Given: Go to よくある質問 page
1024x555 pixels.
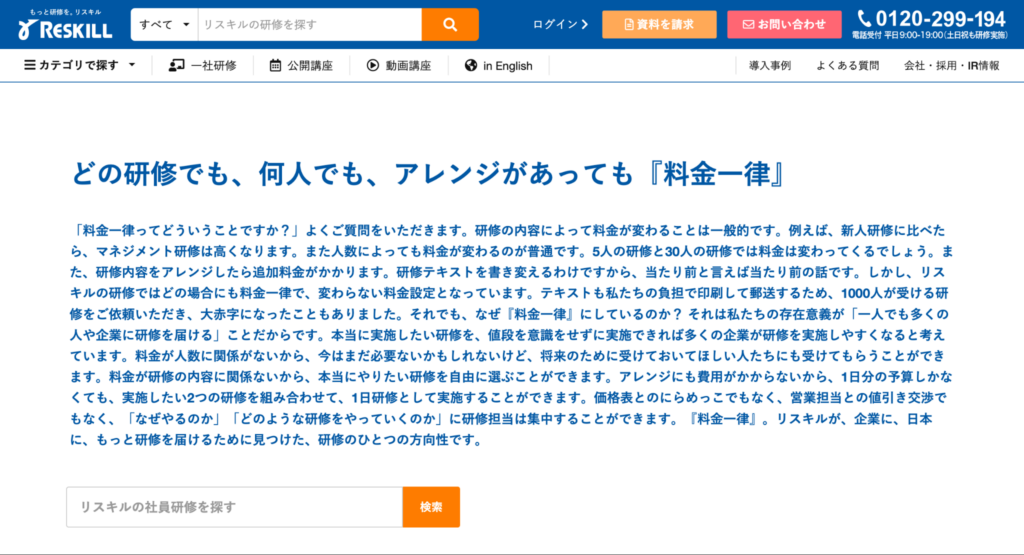Looking at the screenshot, I should (847, 66).
